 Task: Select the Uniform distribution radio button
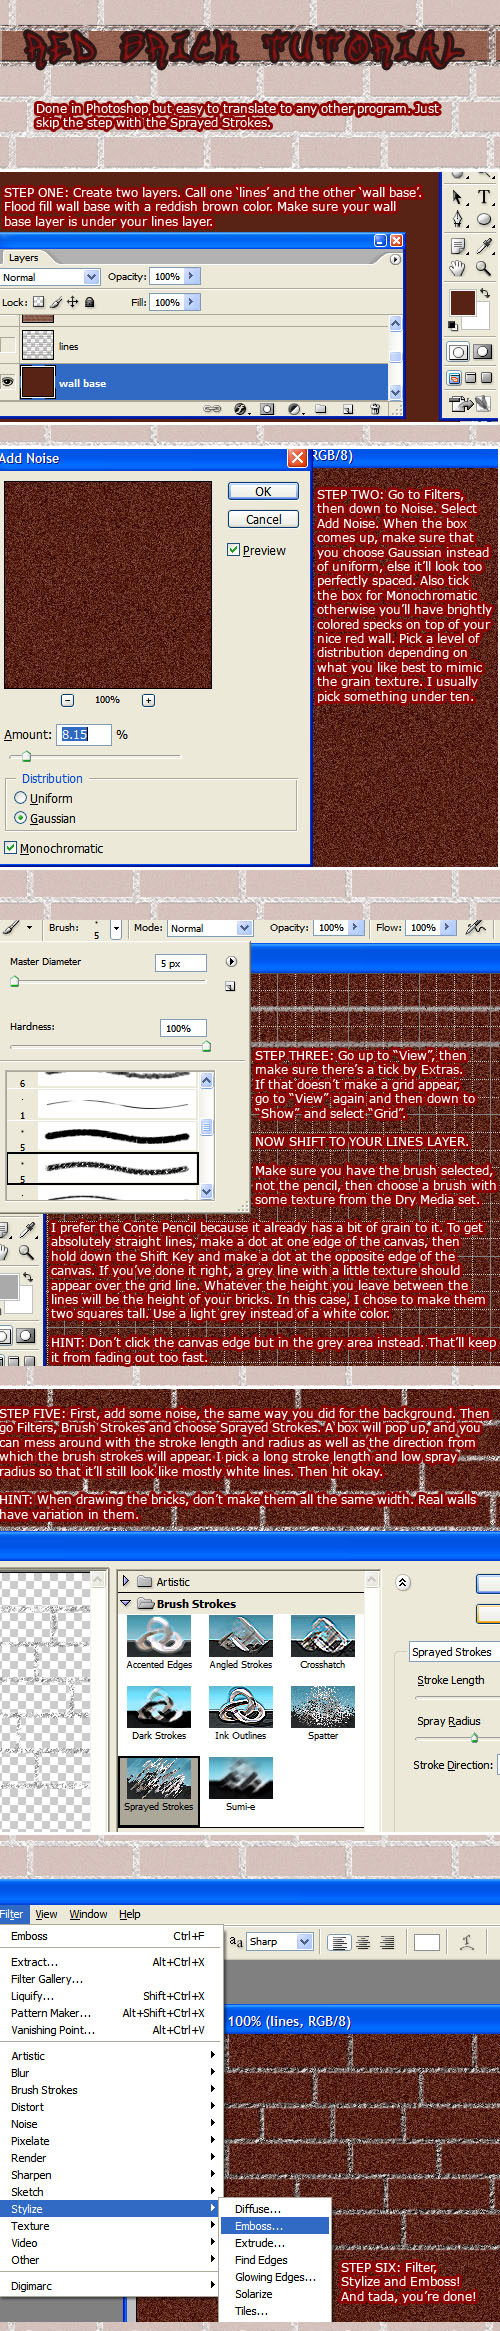pos(20,798)
